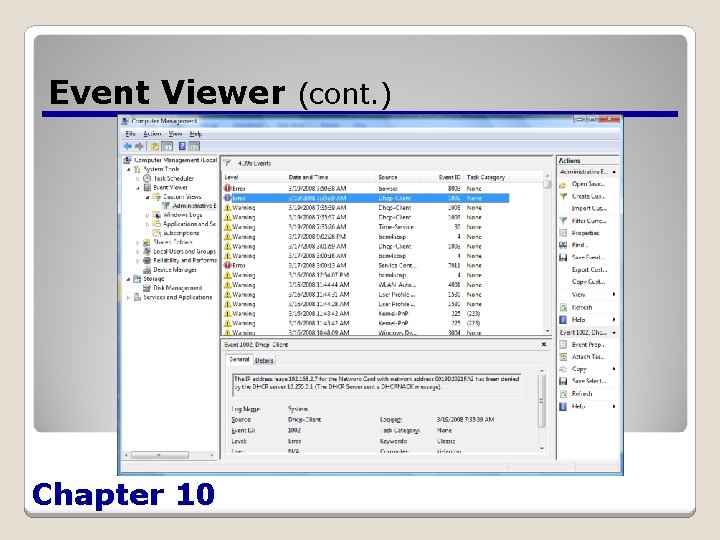Click the Properties icon in Actions pane
The width and height of the screenshot is (720, 540).
[563, 233]
